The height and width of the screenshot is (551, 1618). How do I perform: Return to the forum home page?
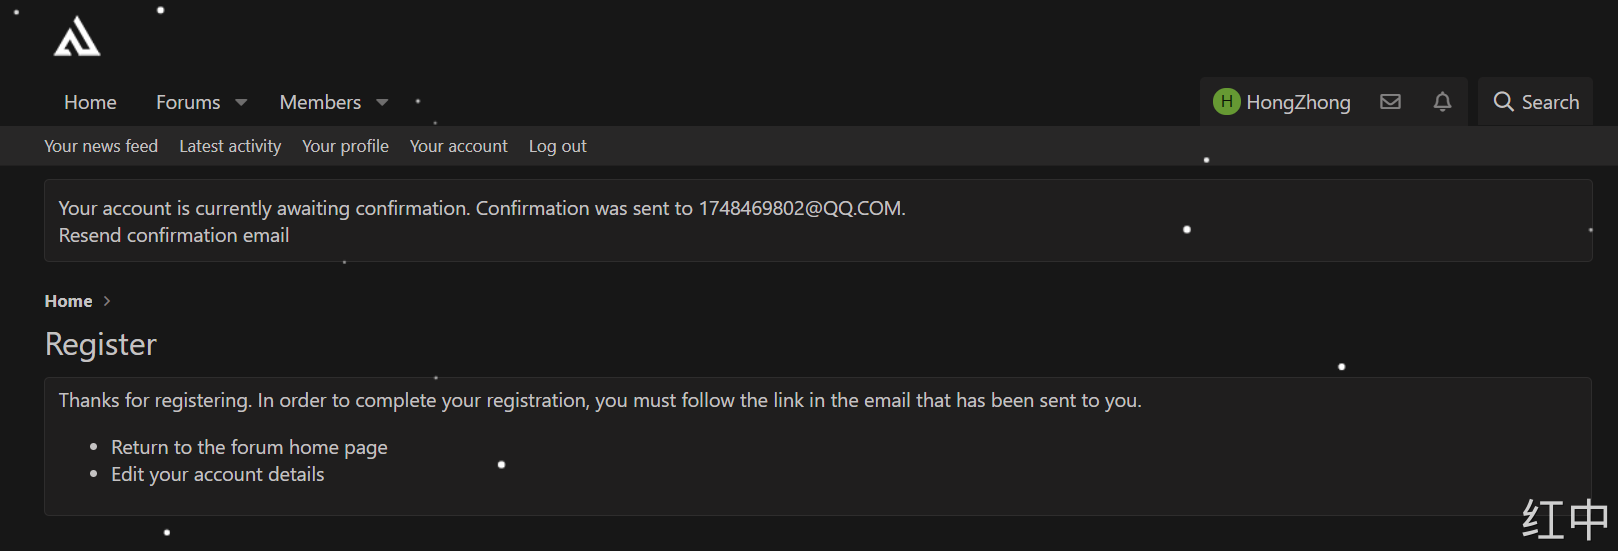(249, 447)
